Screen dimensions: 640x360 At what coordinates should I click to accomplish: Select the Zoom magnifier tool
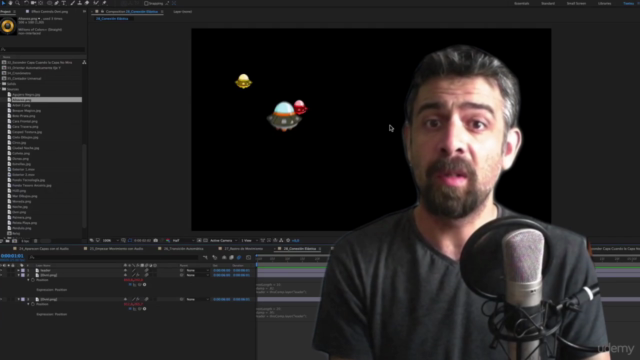(x=18, y=3)
